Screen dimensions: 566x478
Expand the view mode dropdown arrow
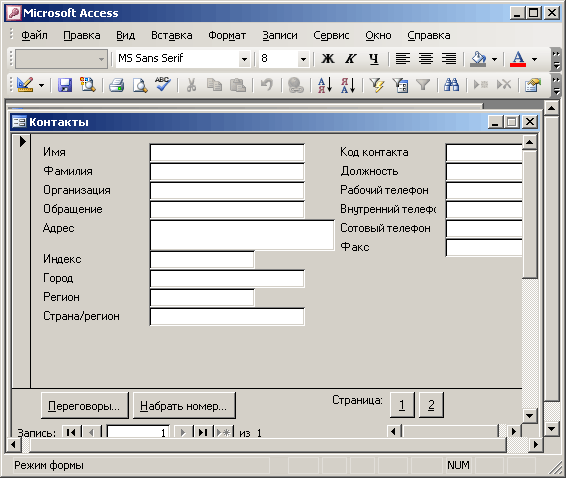point(42,86)
